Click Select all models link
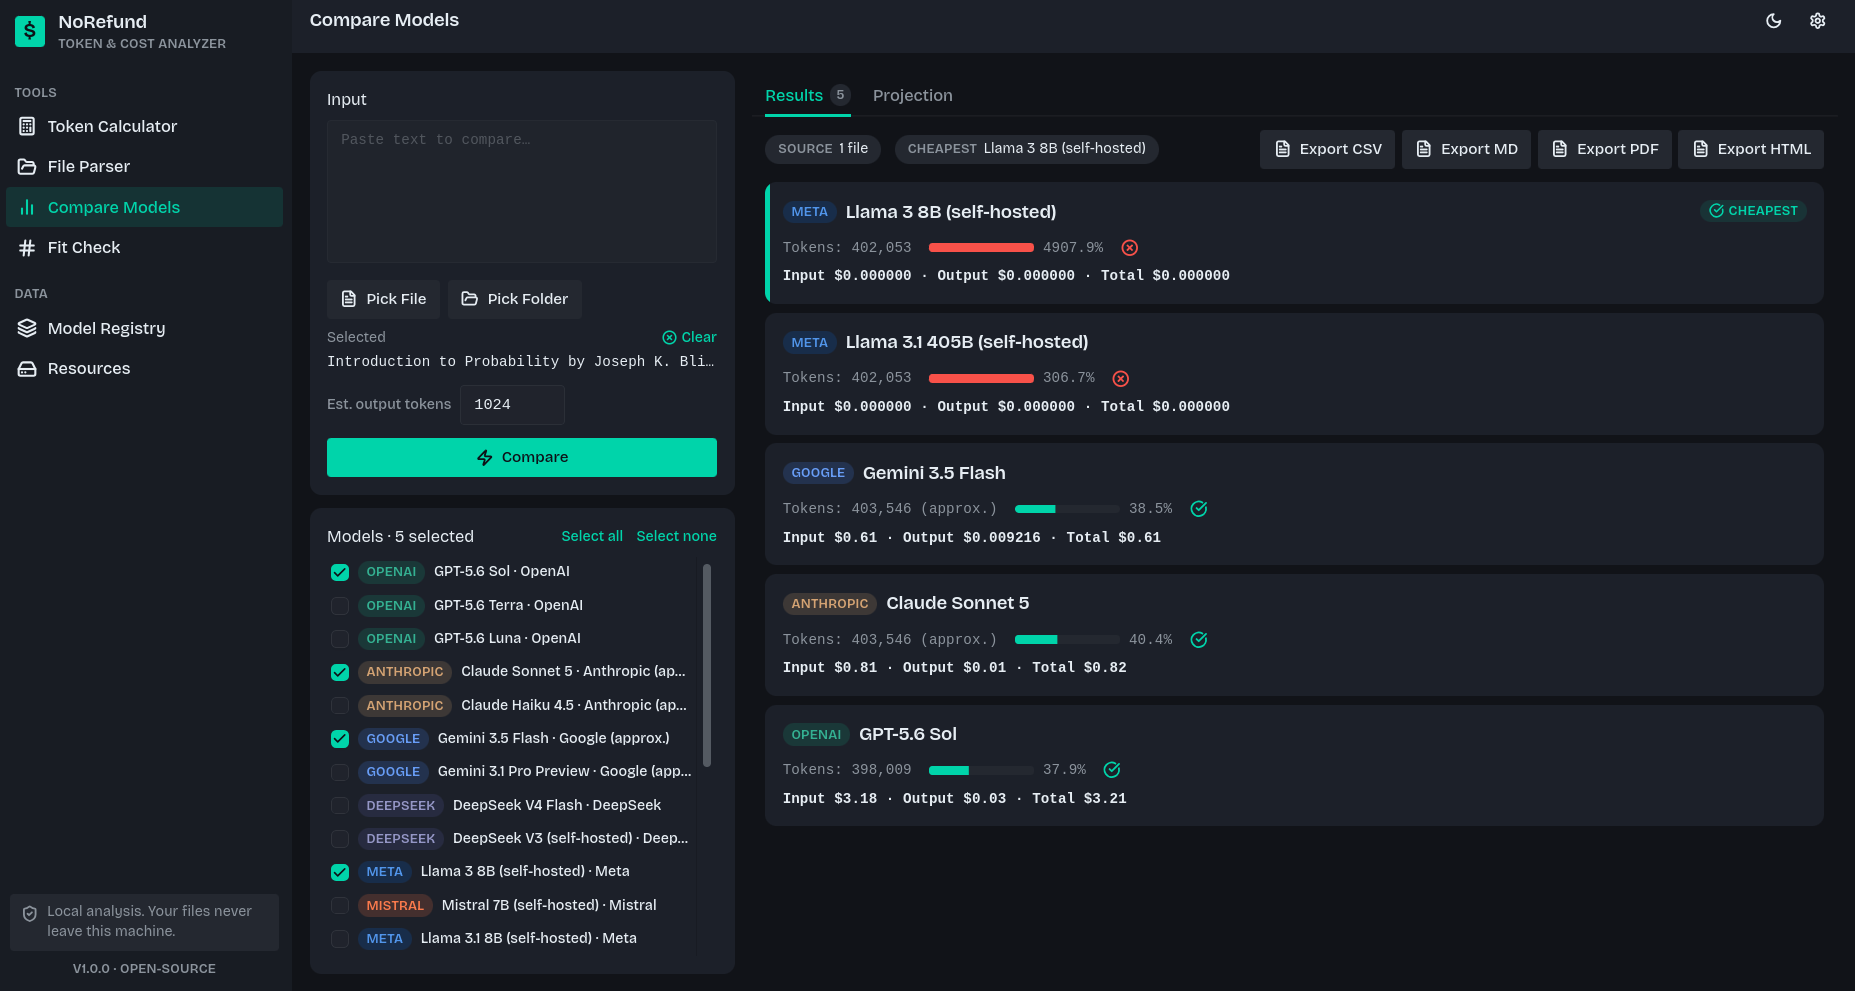This screenshot has width=1855, height=991. coord(592,536)
